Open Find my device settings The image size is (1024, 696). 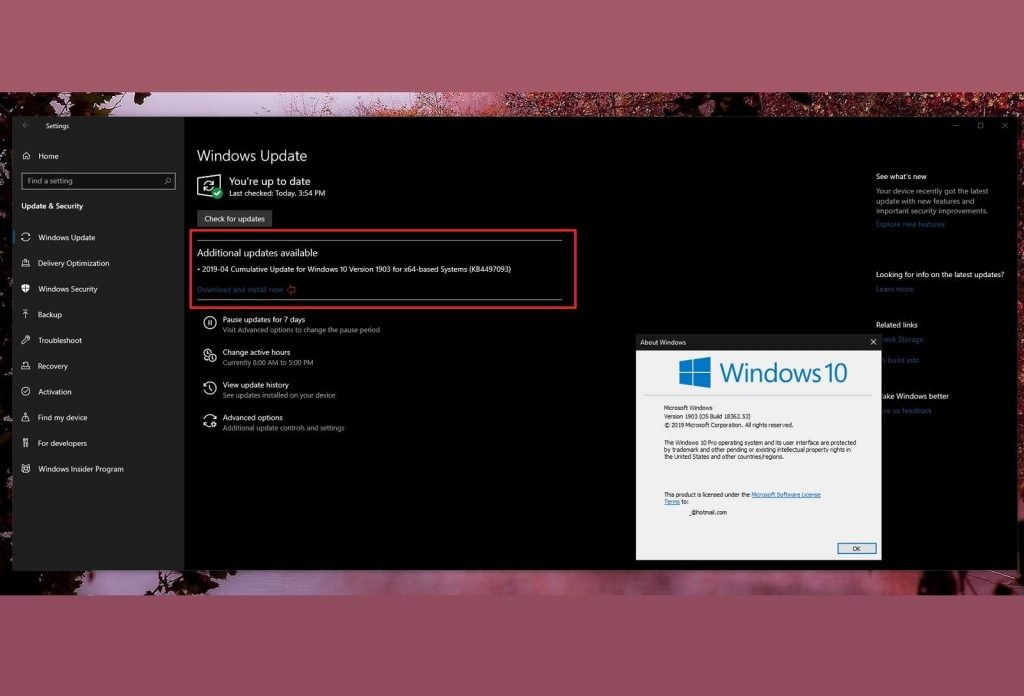pyautogui.click(x=62, y=418)
